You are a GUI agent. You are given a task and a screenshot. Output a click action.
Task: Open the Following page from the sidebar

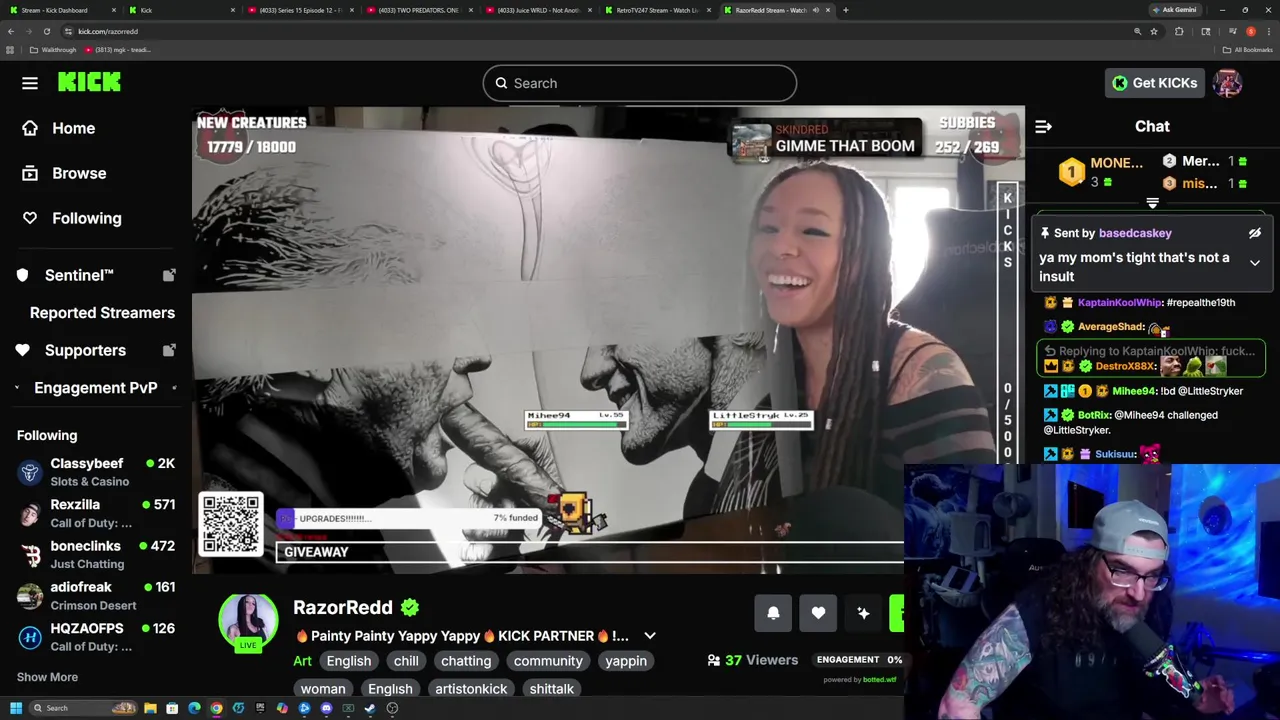click(x=72, y=218)
